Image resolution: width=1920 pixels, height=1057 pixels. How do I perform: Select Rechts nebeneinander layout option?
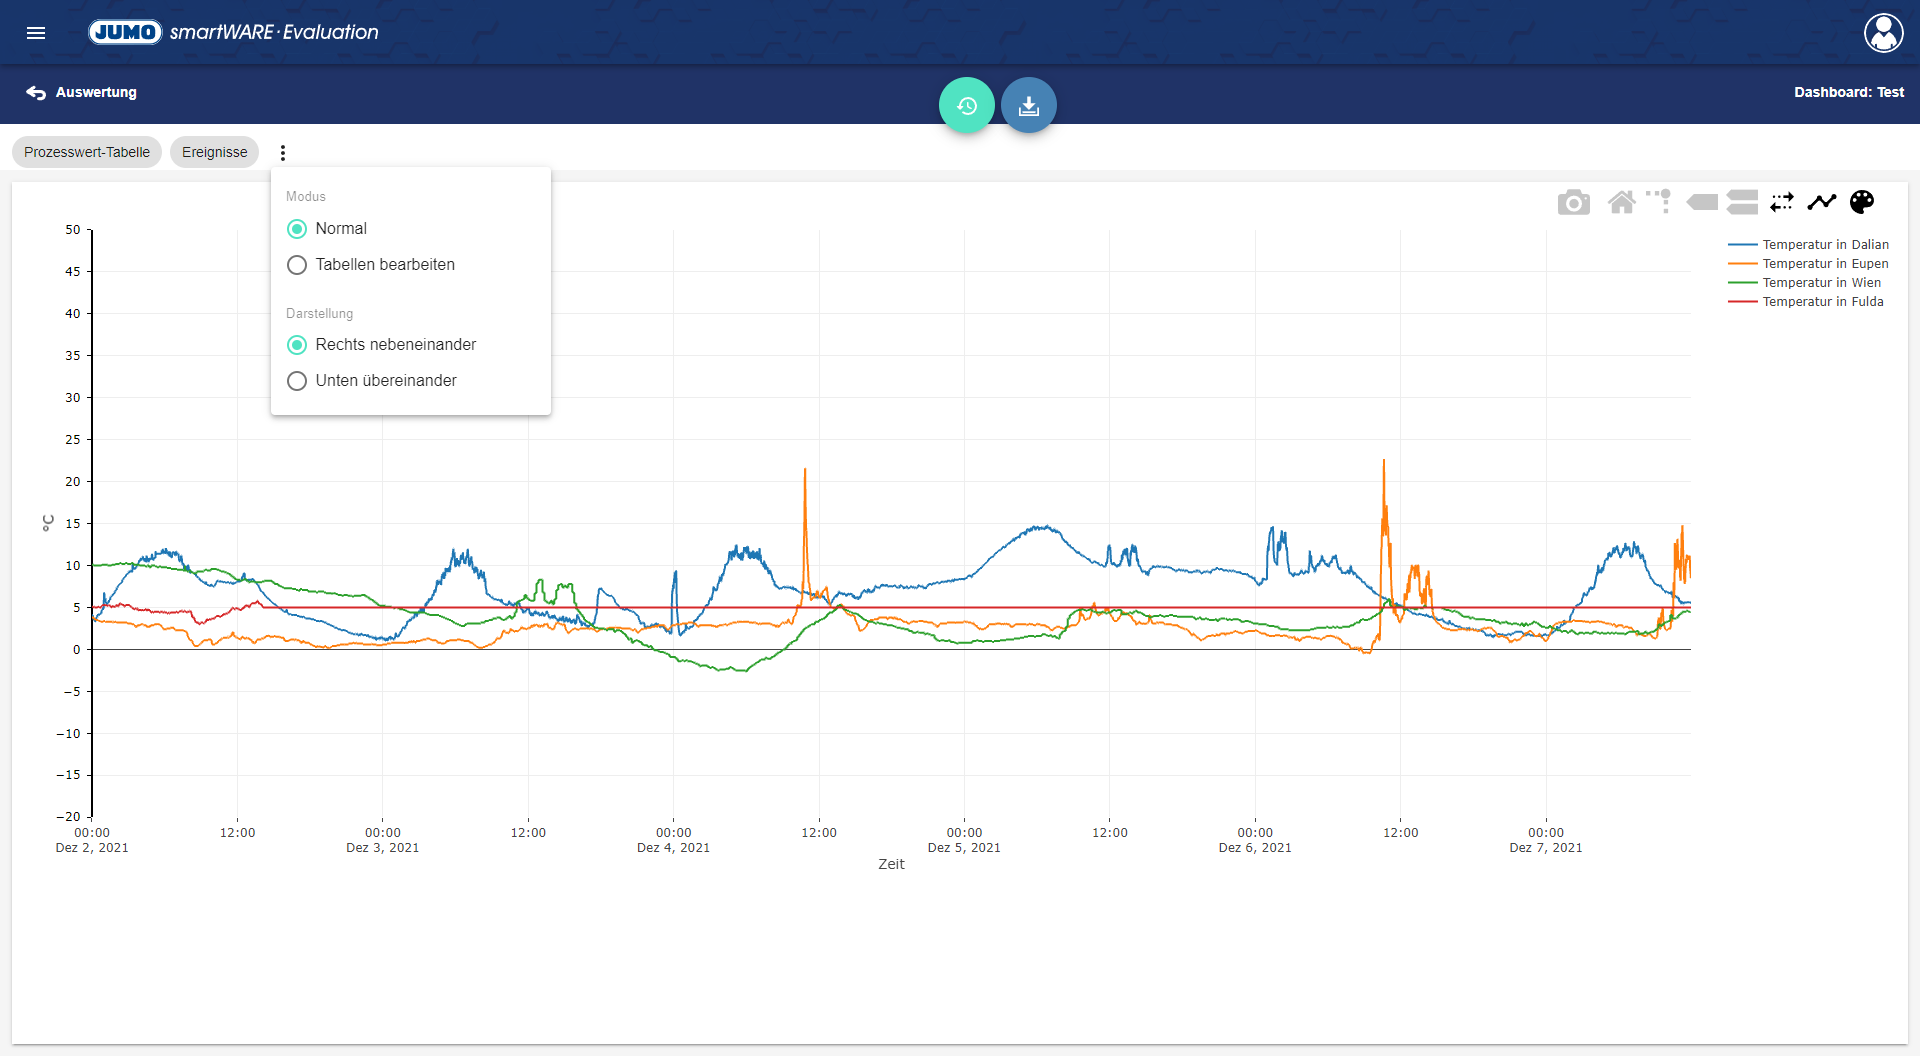(x=297, y=345)
